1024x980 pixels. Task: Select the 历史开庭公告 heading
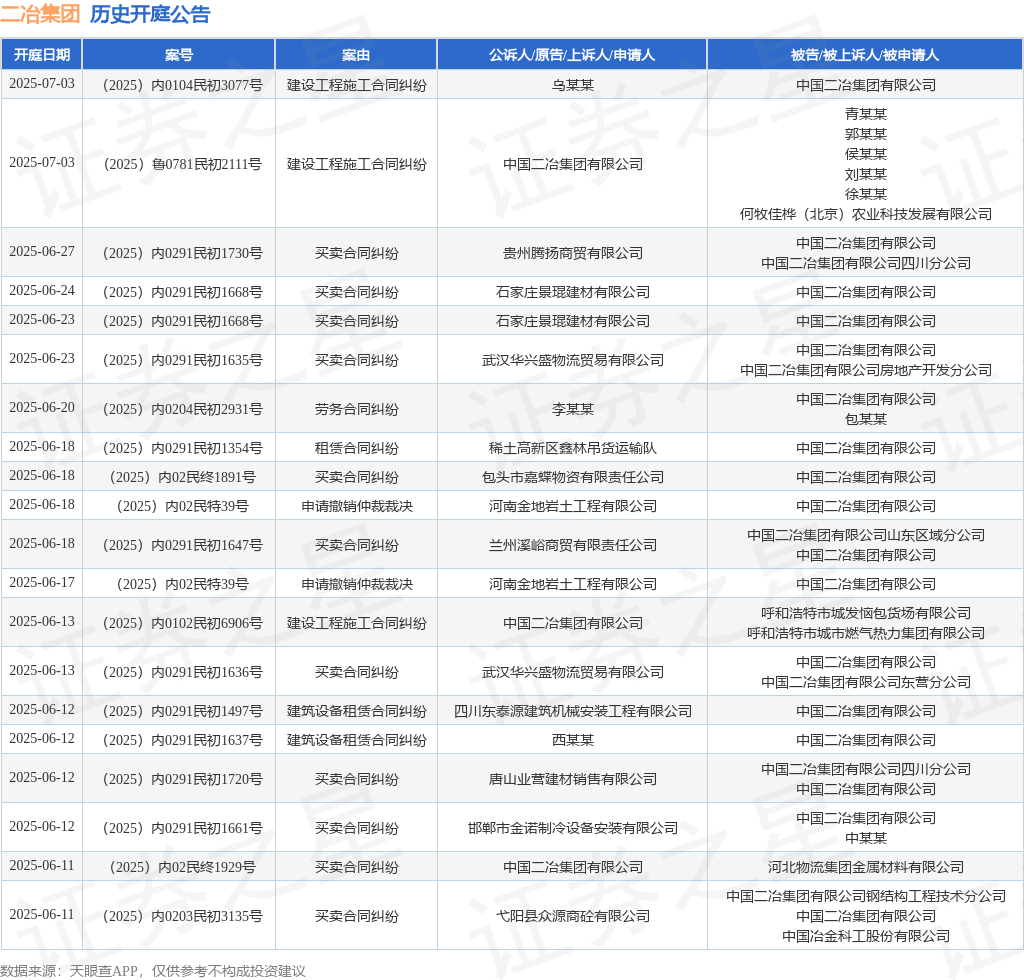(150, 14)
